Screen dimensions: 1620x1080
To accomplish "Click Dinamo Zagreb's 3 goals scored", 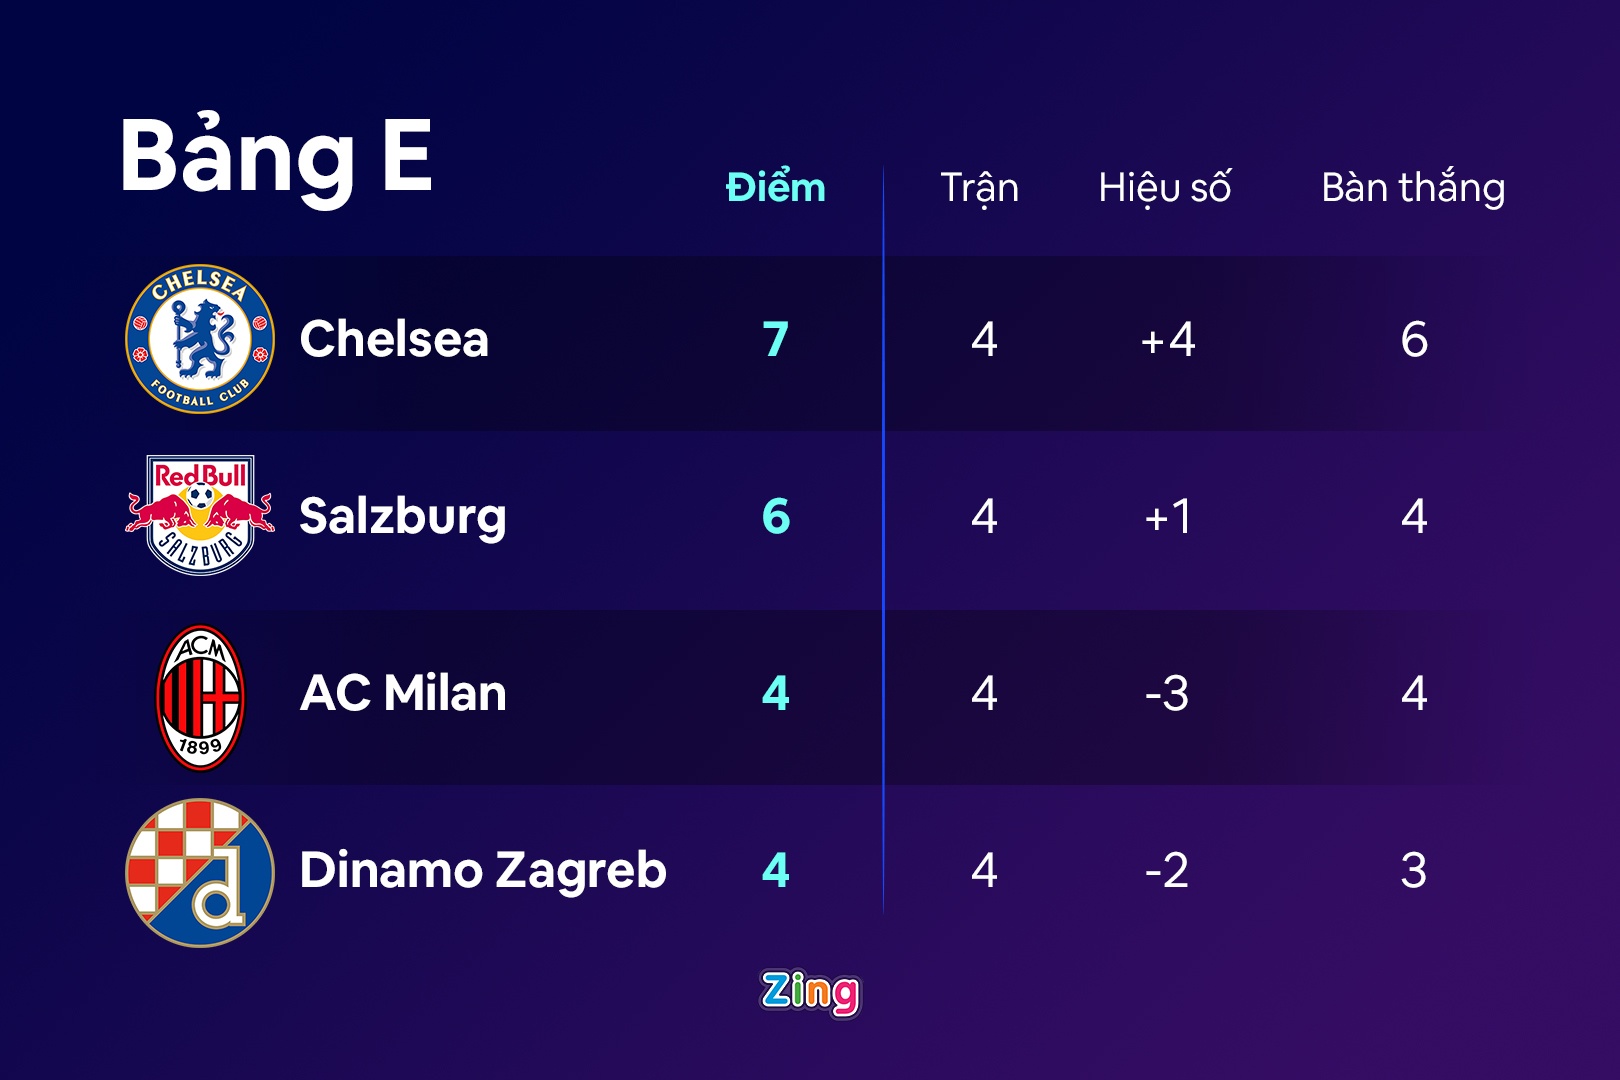I will [x=1413, y=871].
